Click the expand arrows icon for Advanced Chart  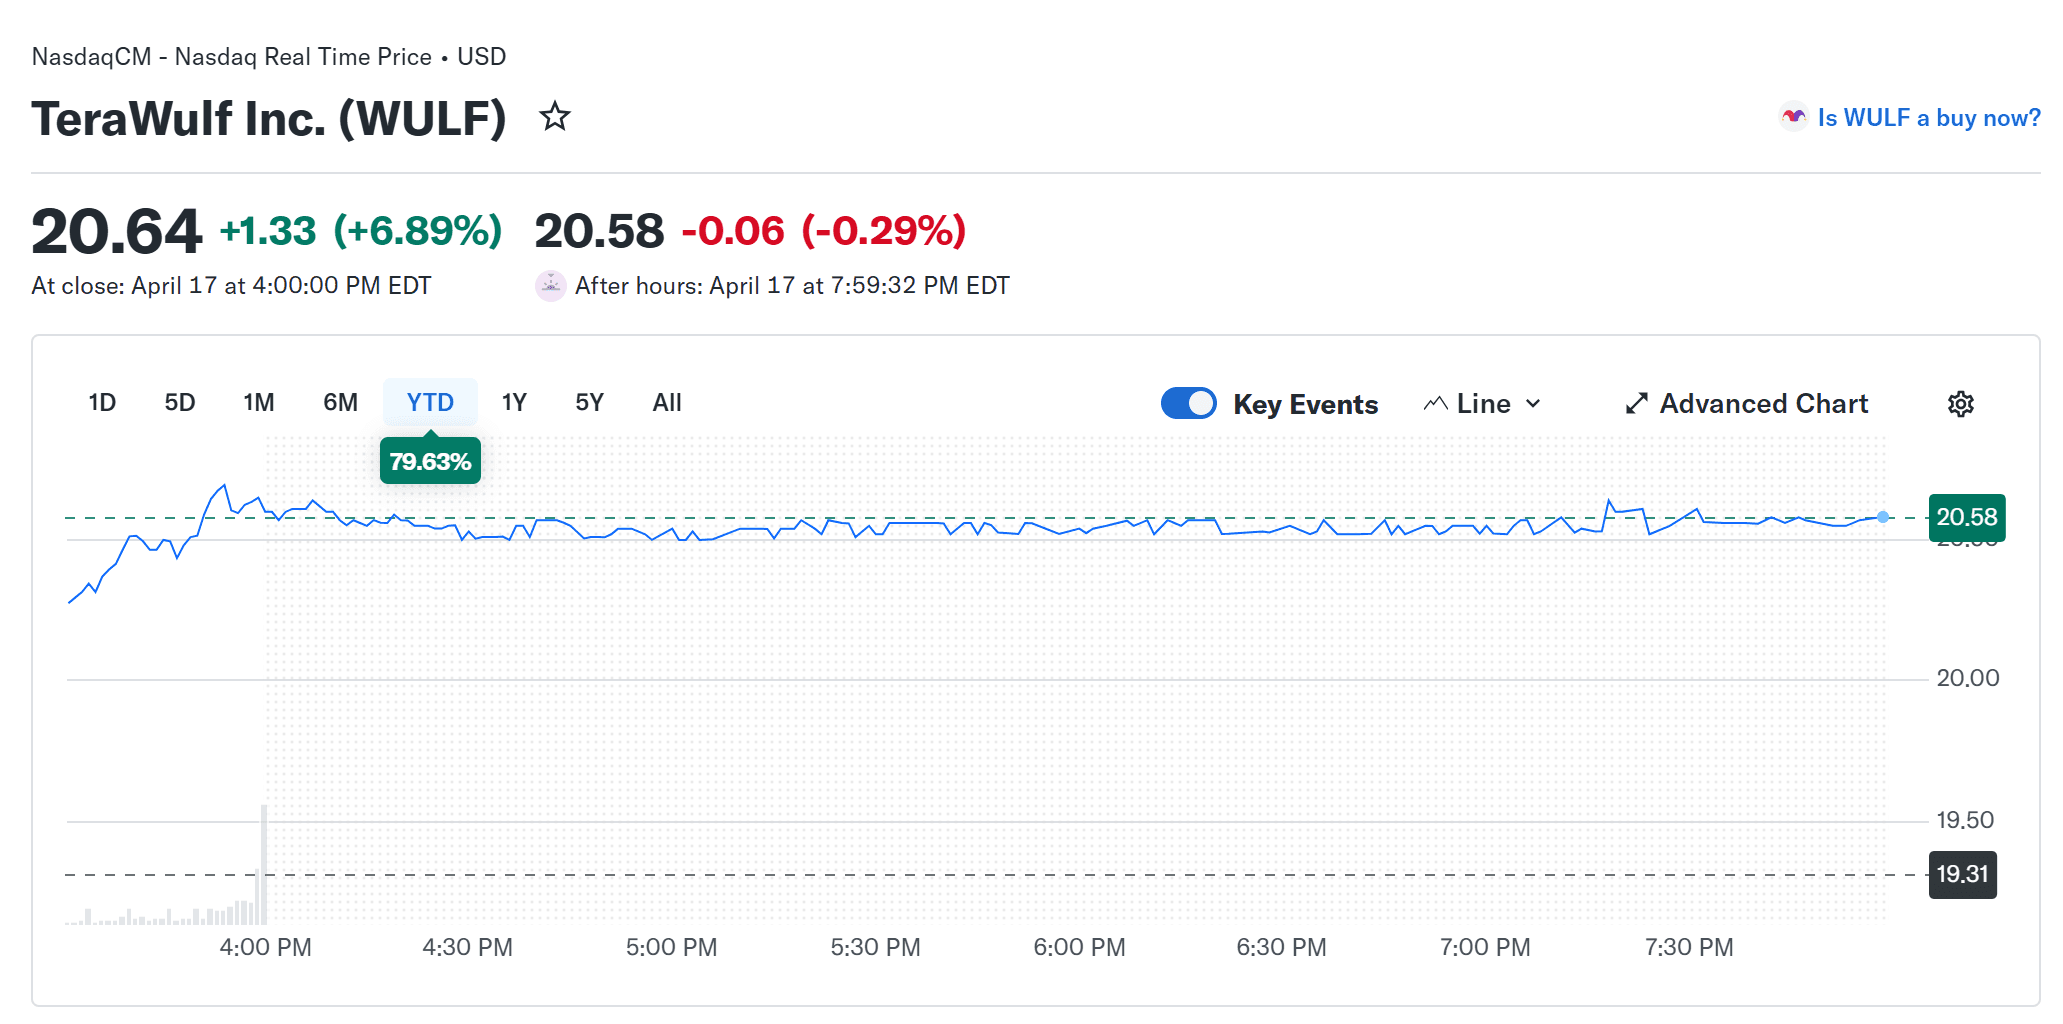[x=1636, y=404]
